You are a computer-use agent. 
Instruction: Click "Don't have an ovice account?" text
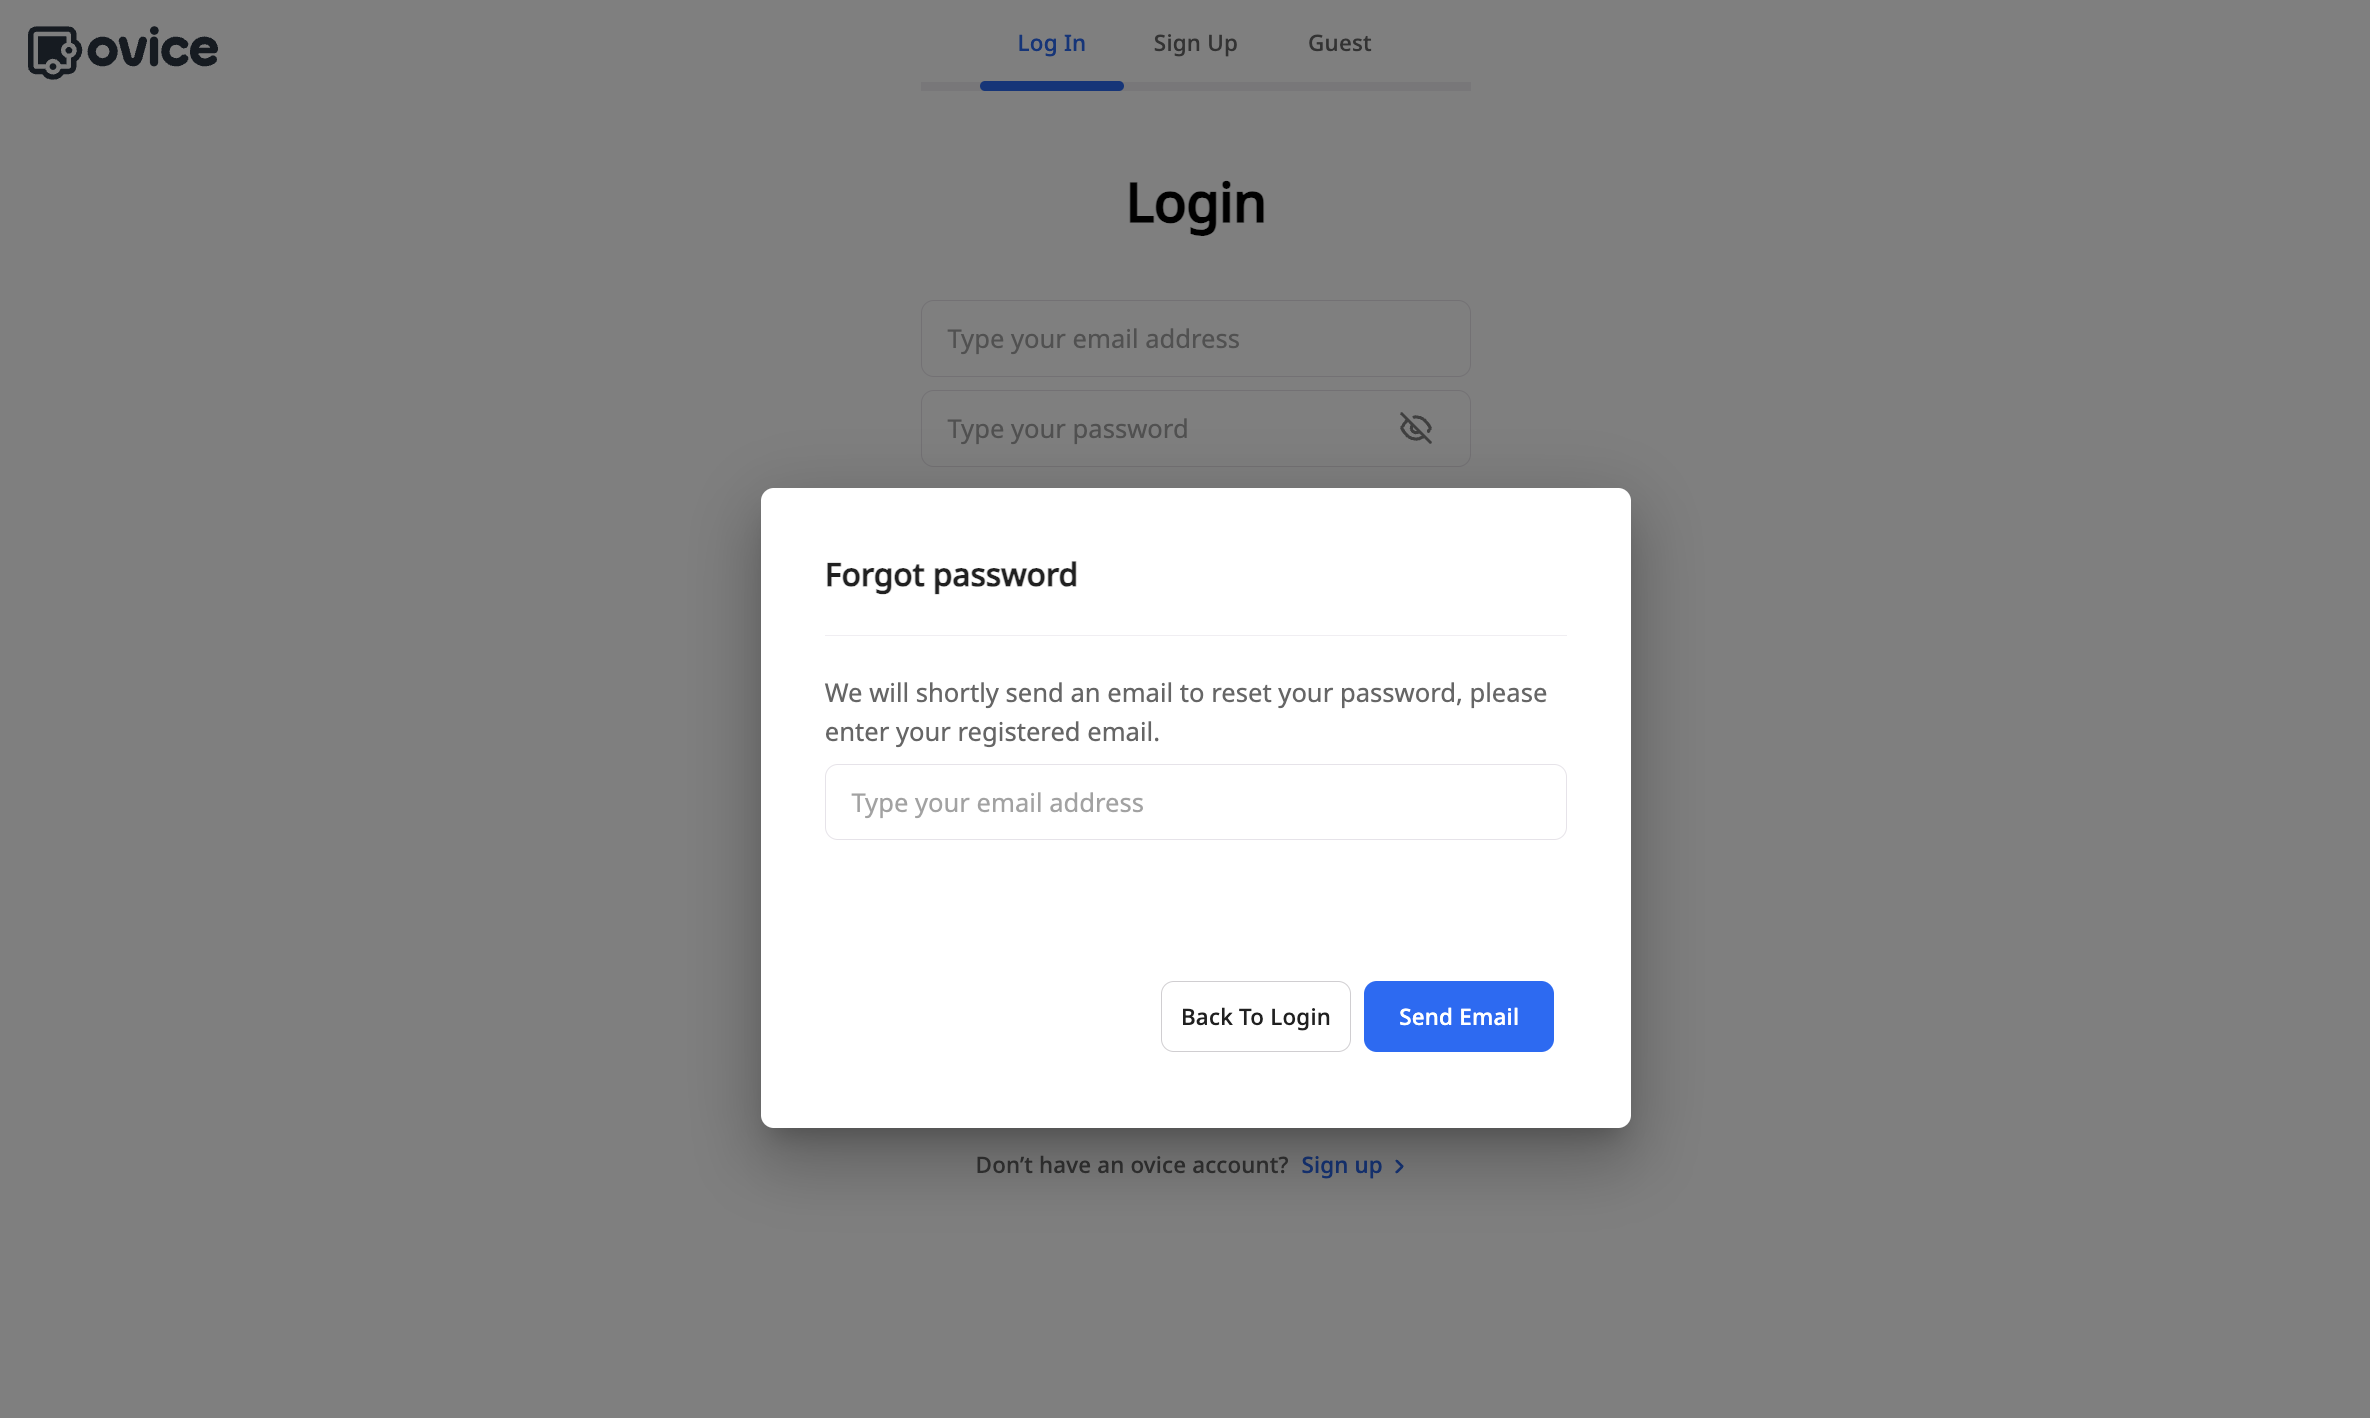1131,1165
